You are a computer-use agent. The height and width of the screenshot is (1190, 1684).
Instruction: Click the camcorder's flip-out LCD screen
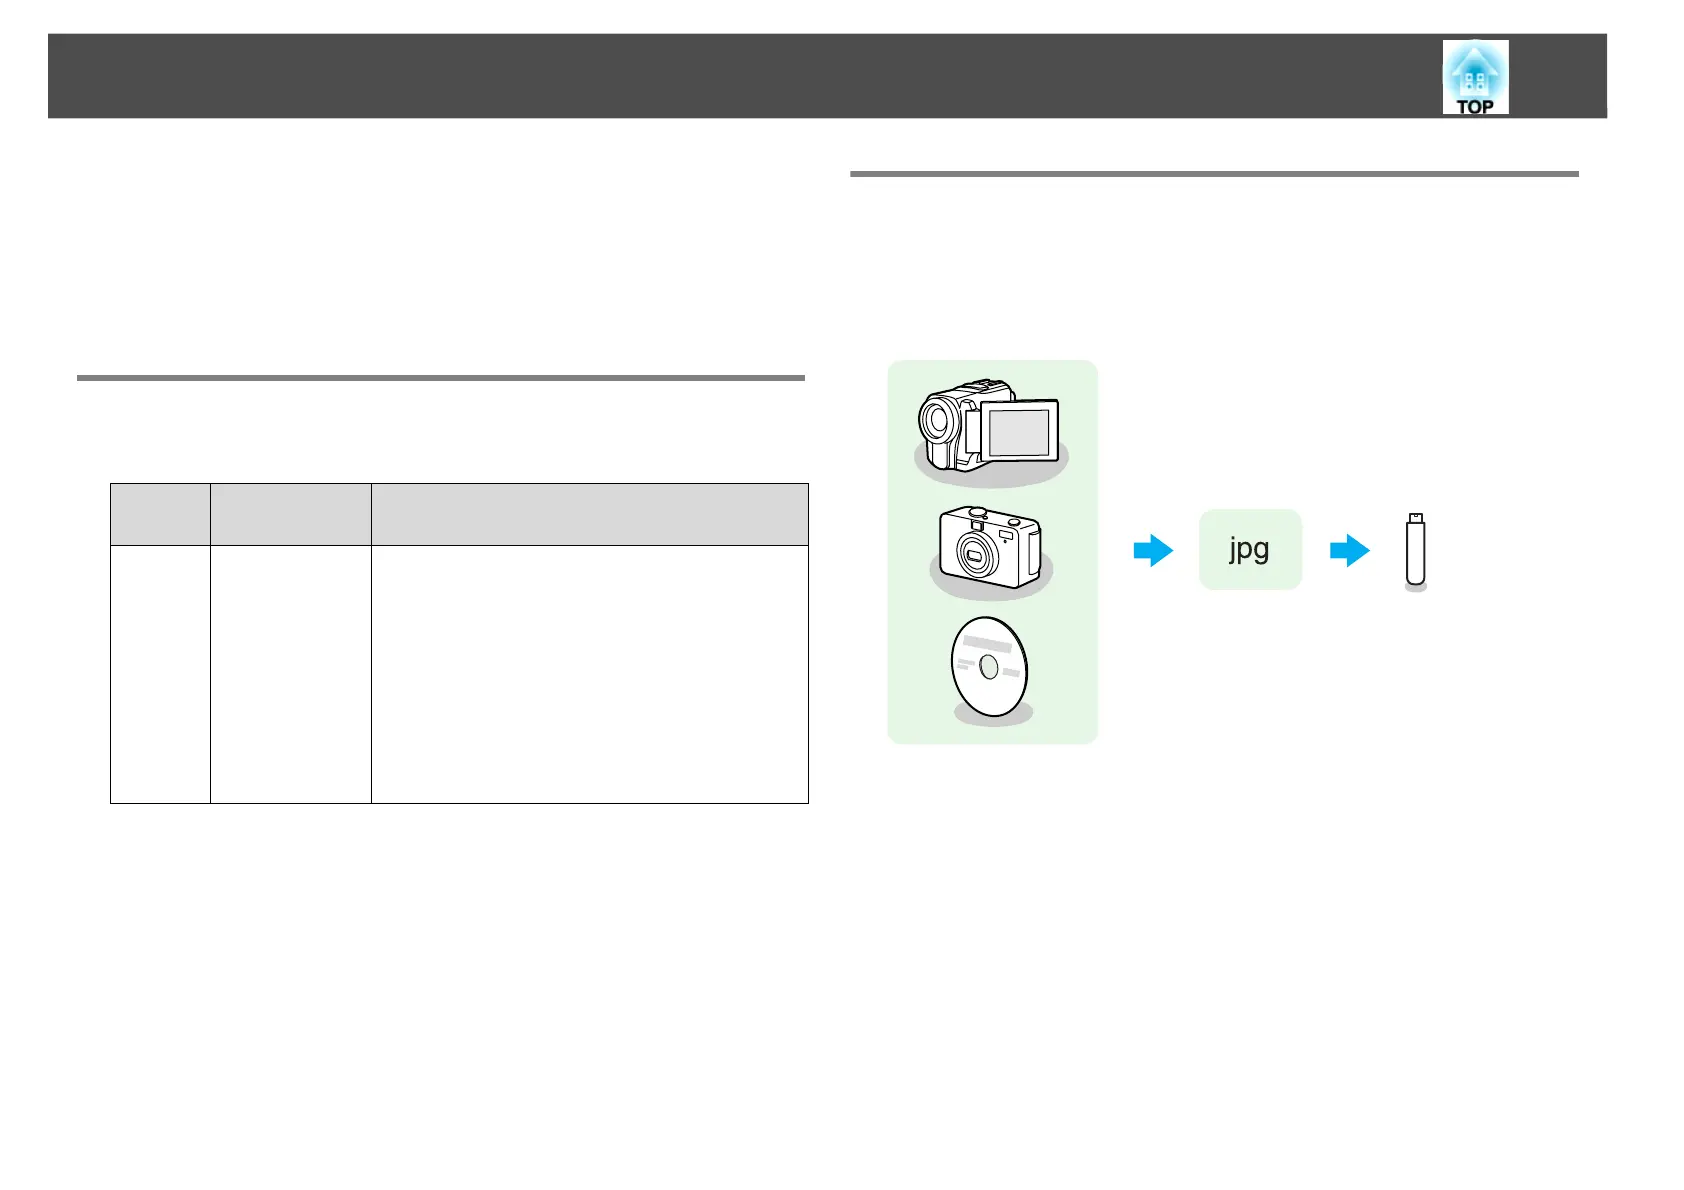pos(1018,432)
